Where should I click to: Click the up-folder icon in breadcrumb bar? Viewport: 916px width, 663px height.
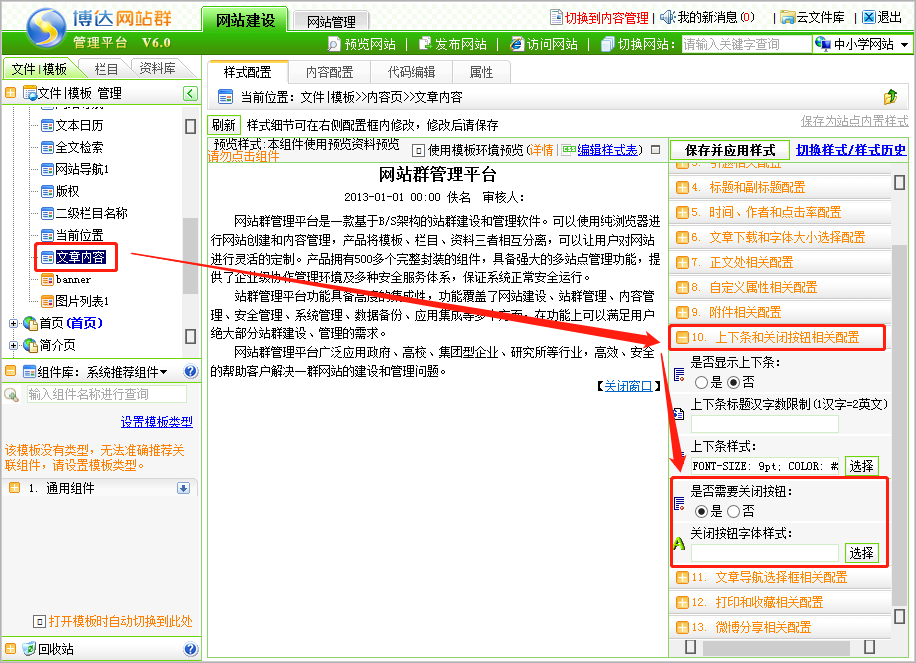pos(890,97)
